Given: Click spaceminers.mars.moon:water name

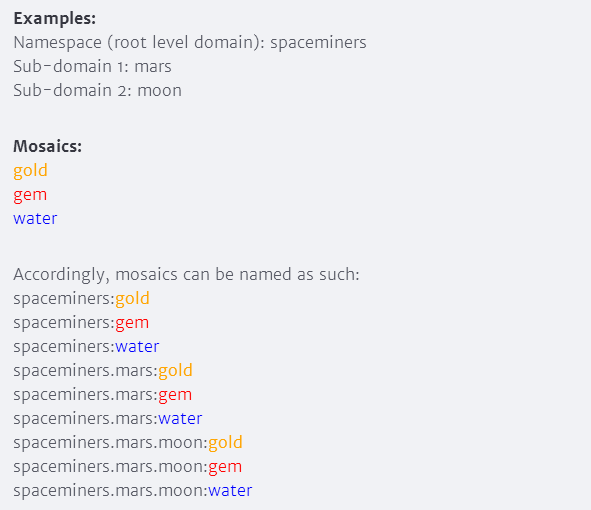Looking at the screenshot, I should click(133, 491).
